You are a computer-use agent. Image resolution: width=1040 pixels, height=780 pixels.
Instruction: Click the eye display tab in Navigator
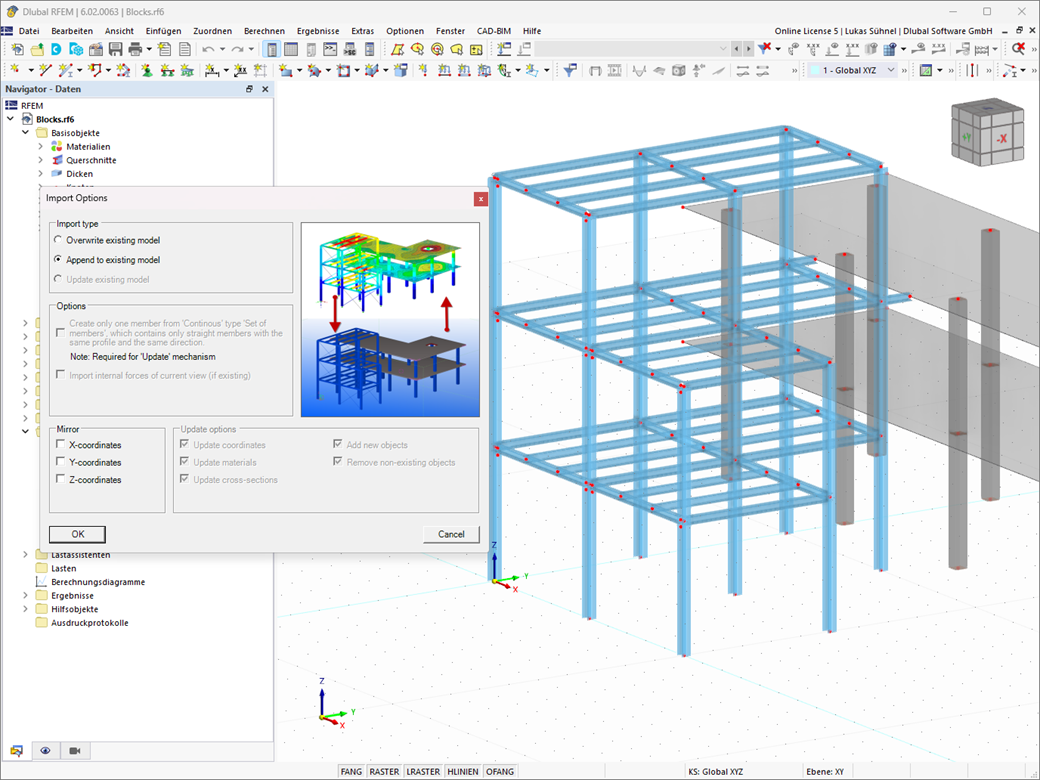click(x=45, y=751)
